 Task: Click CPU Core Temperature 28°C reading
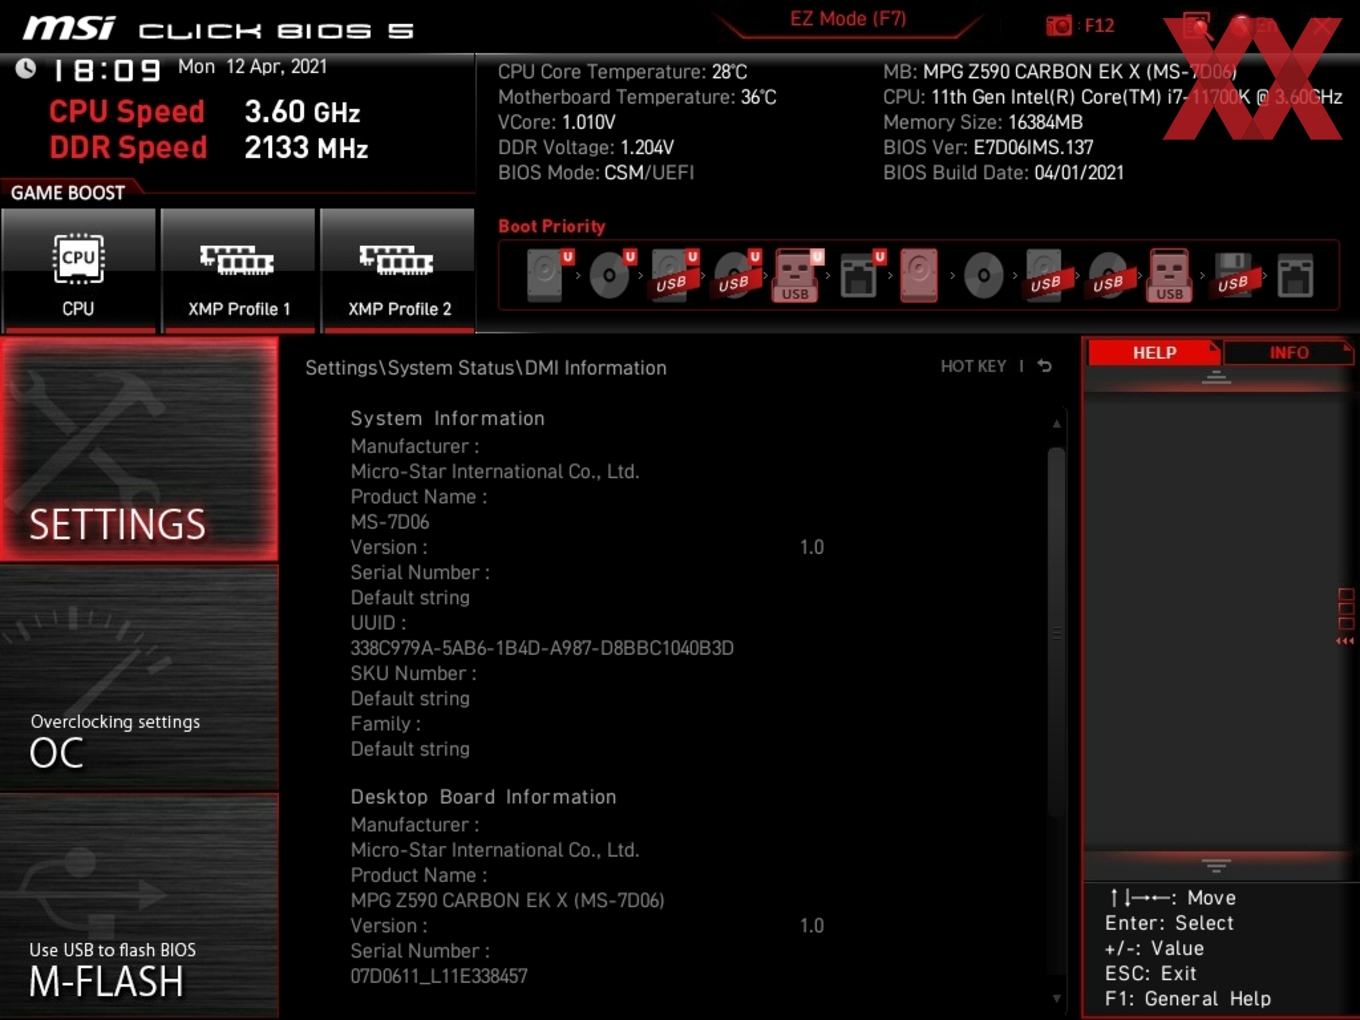click(x=622, y=72)
